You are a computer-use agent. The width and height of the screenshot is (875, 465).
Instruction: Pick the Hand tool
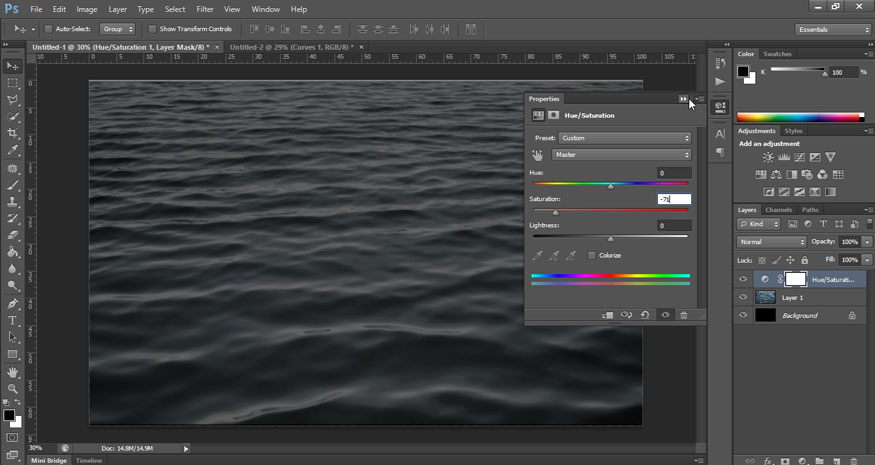click(13, 372)
